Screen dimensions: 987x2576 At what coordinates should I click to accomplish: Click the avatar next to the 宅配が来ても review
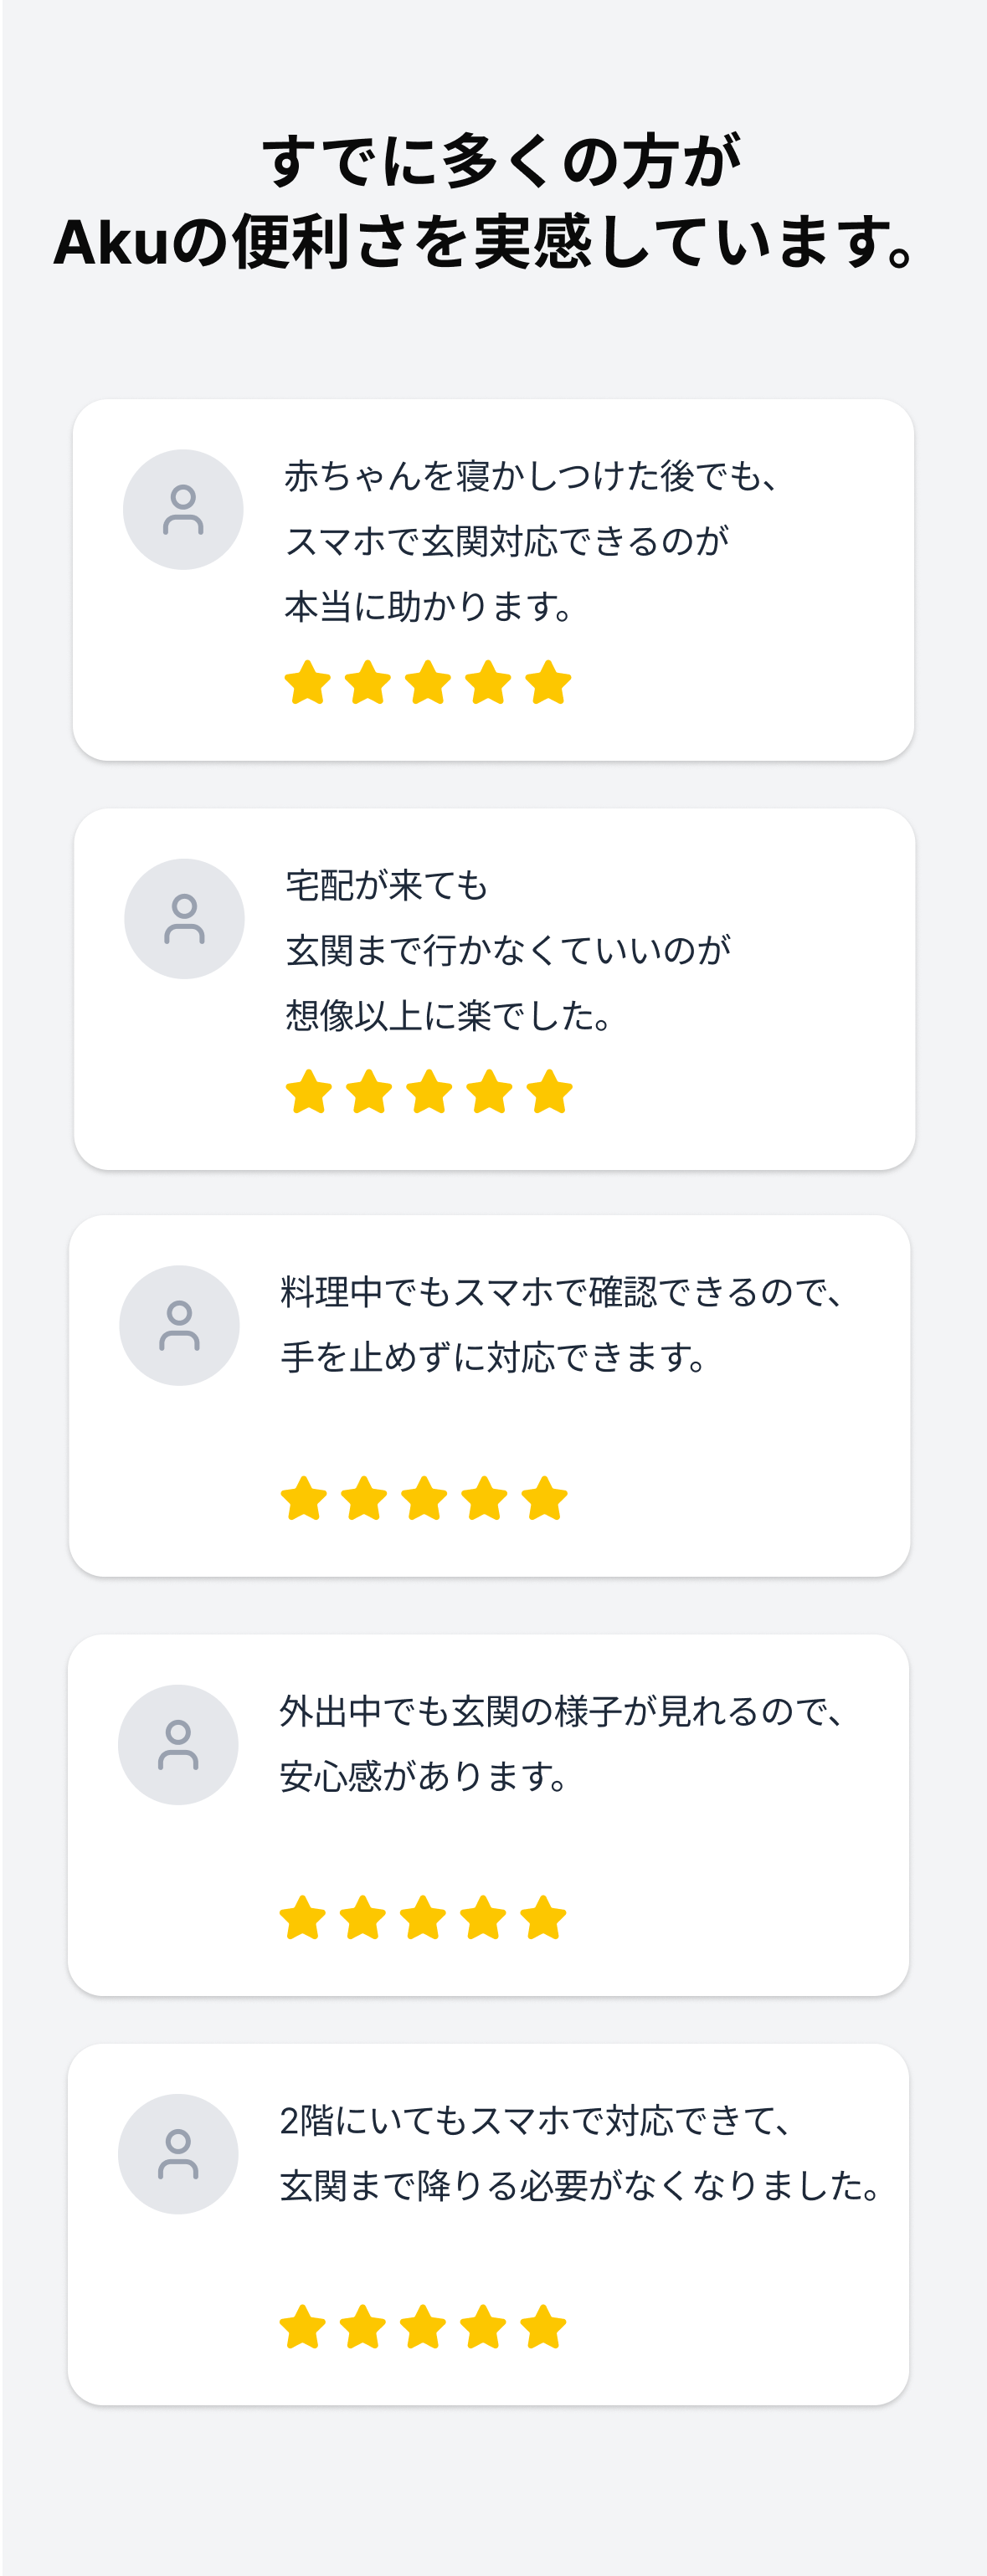pos(184,918)
